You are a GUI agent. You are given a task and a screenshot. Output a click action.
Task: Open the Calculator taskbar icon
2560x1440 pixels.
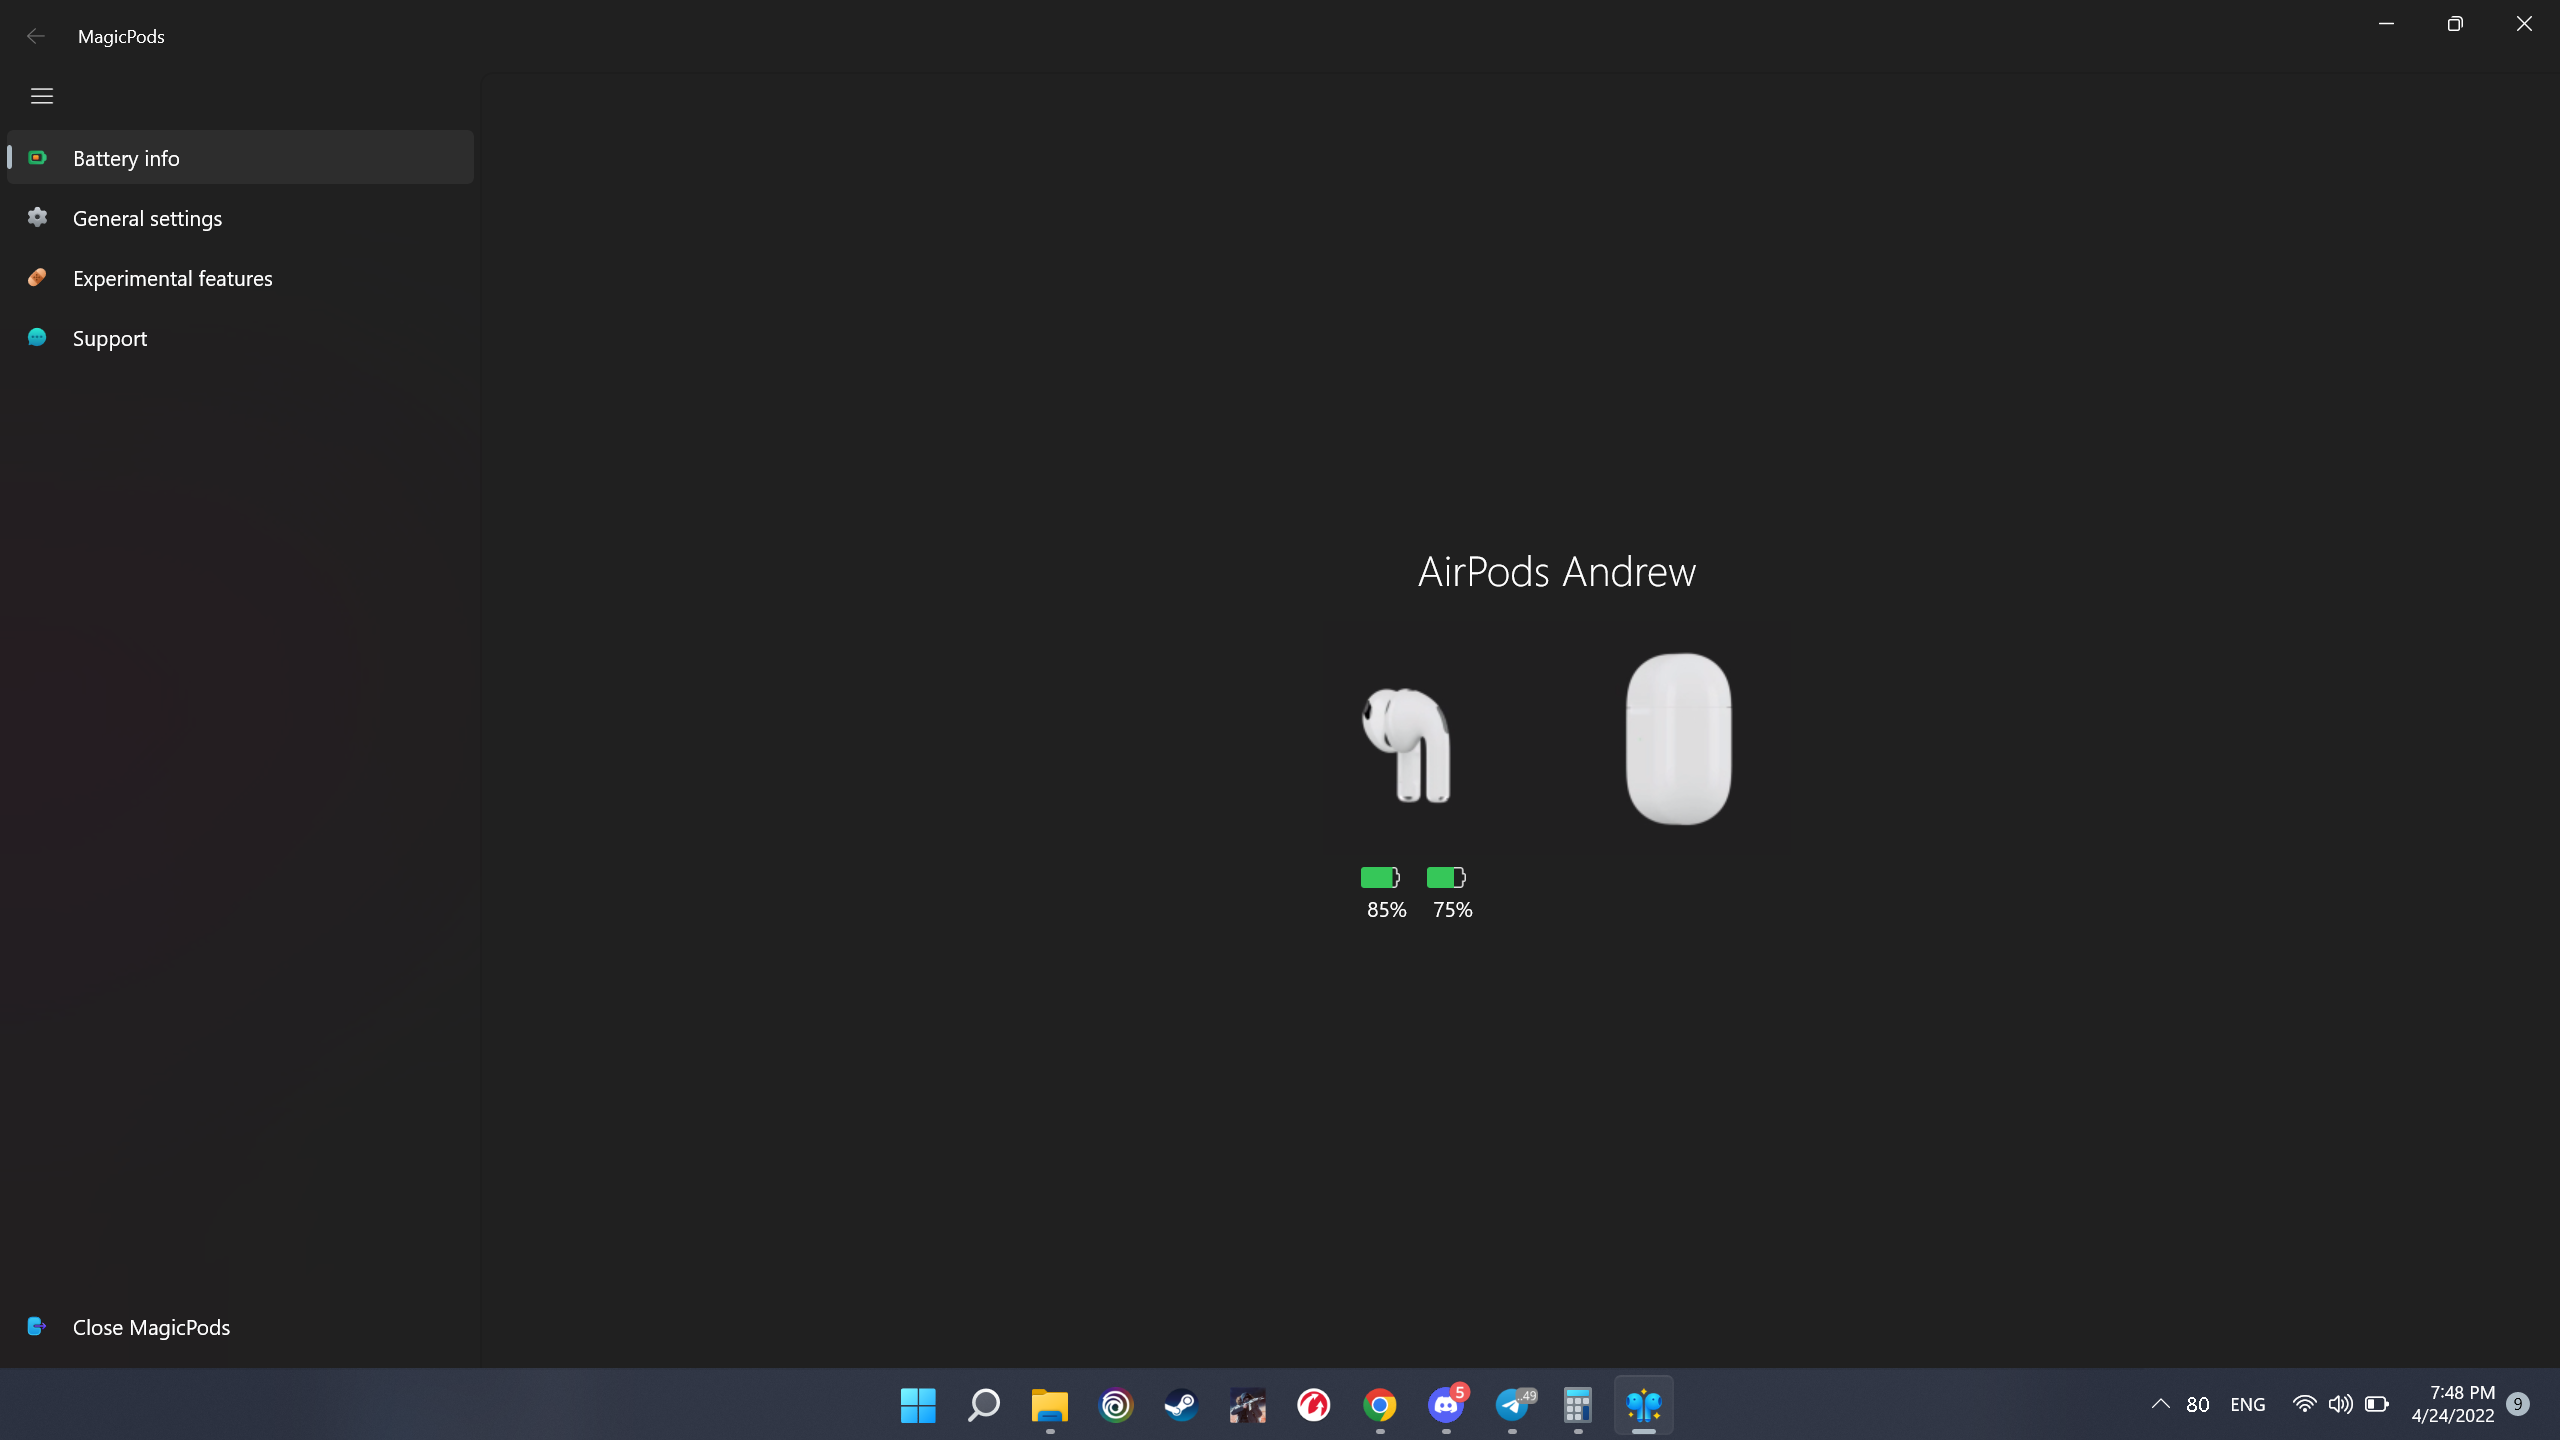(x=1577, y=1405)
